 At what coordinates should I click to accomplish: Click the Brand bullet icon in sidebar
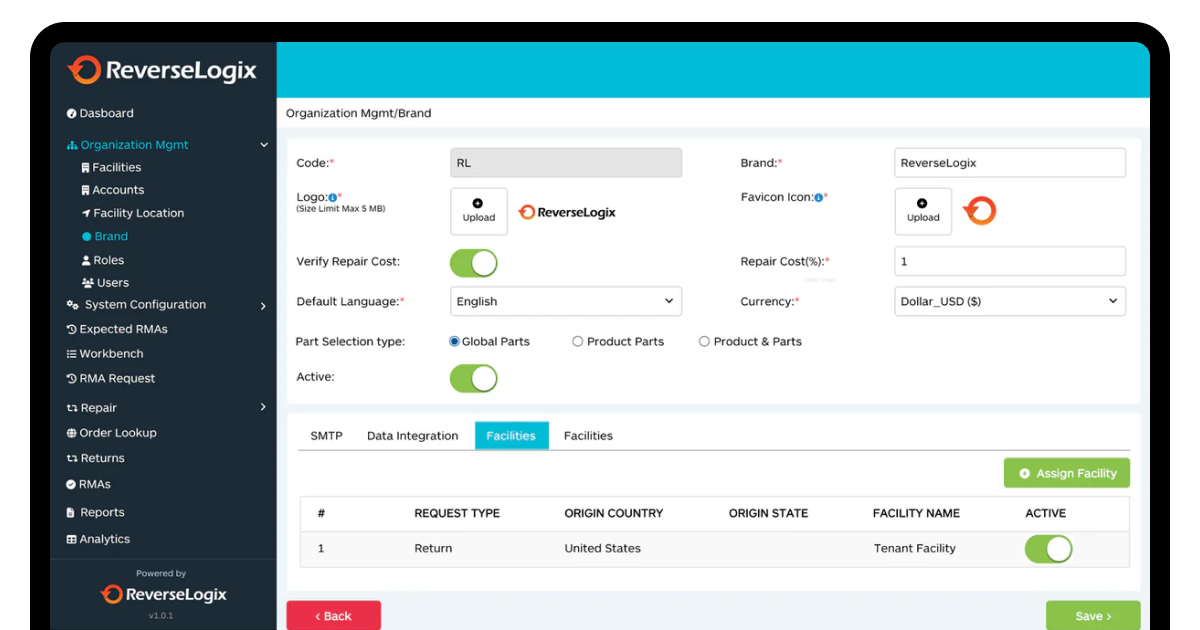pyautogui.click(x=86, y=237)
